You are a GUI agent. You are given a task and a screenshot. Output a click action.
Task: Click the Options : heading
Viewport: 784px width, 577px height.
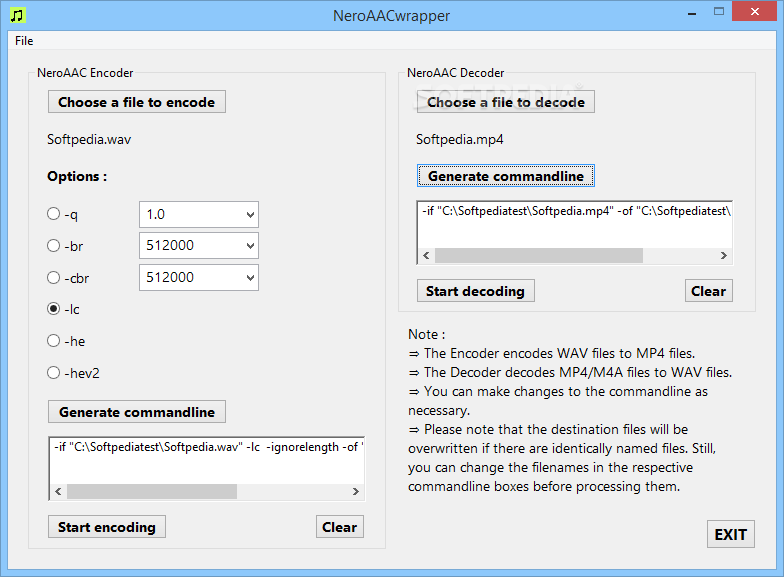pyautogui.click(x=77, y=176)
